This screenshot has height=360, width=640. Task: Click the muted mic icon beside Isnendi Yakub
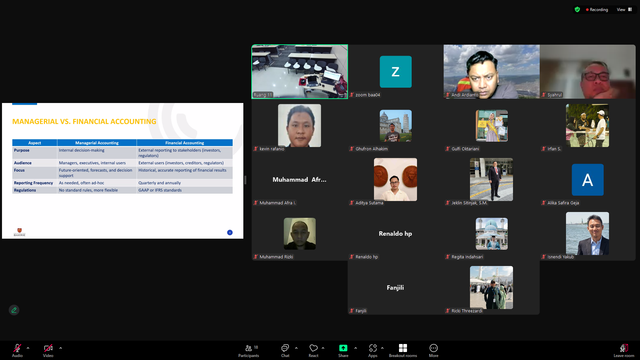pos(544,257)
